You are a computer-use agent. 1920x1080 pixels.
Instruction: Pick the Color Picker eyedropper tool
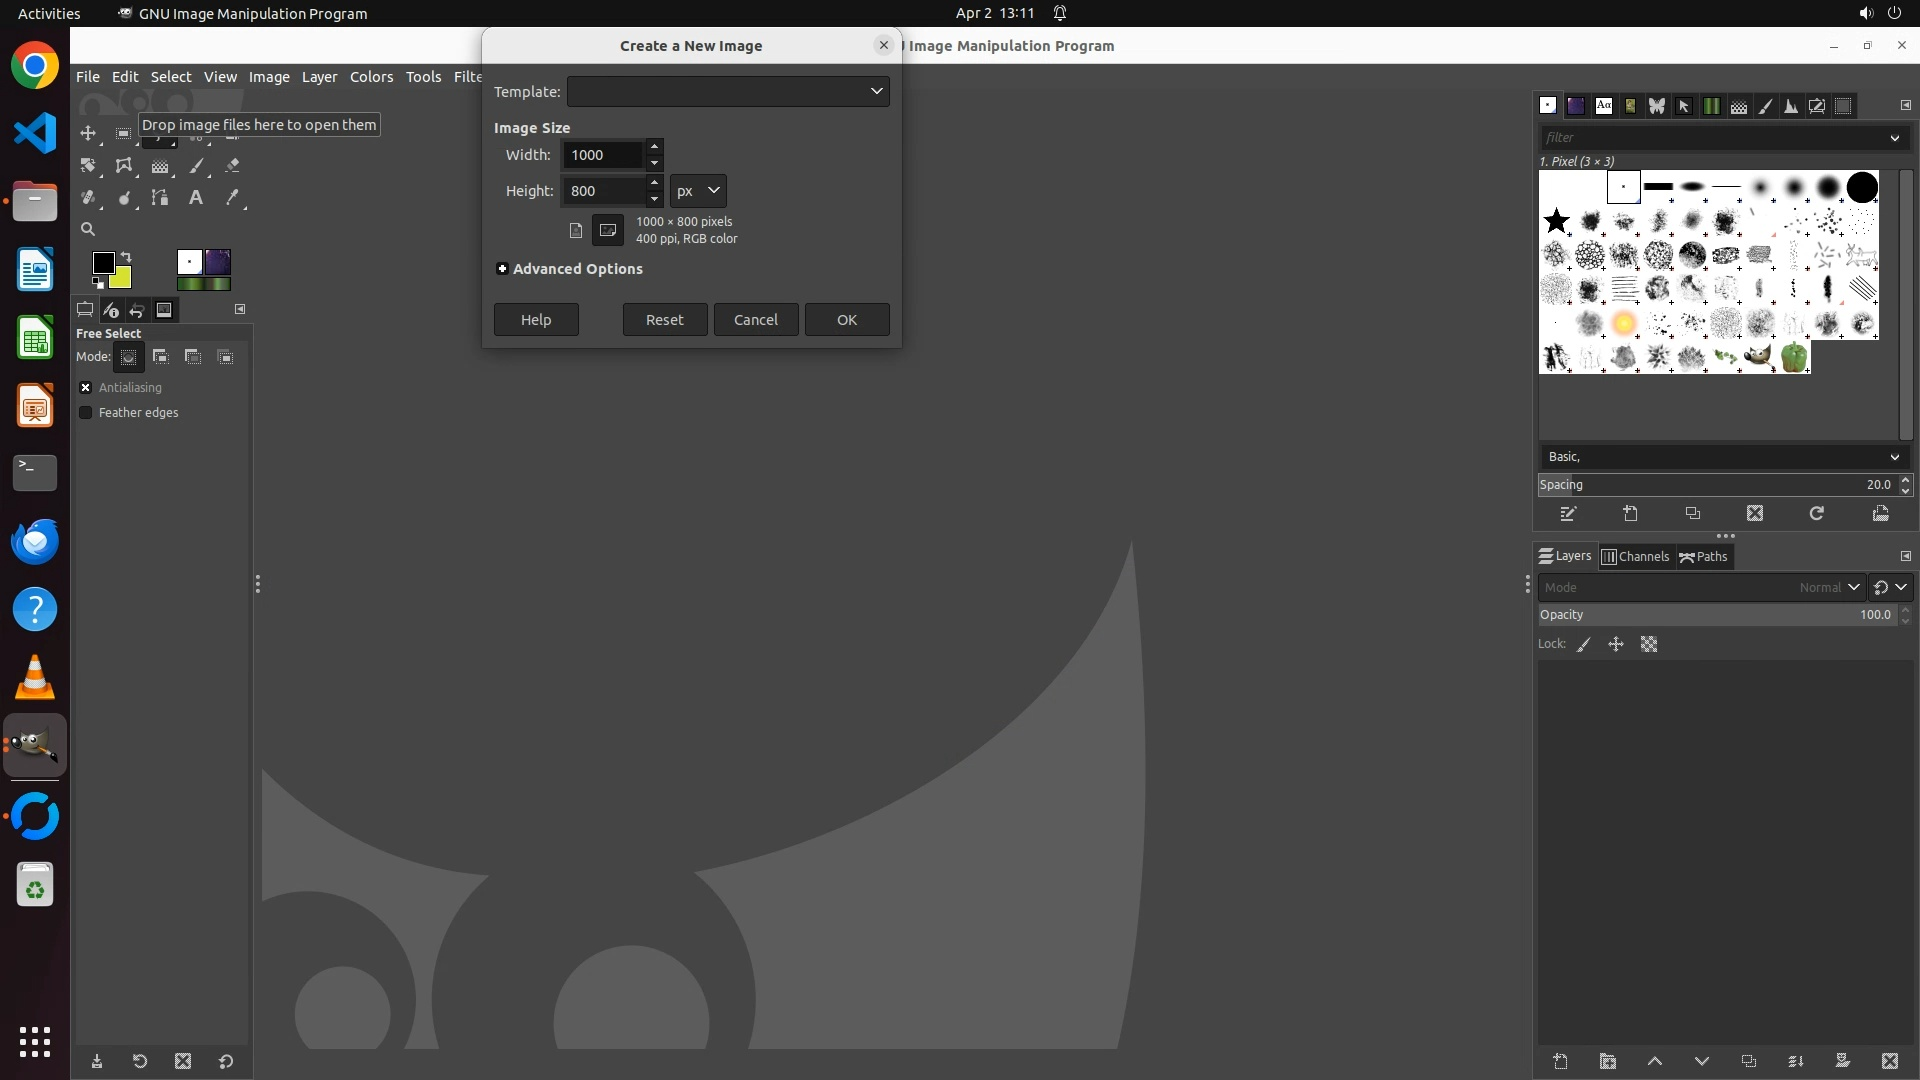[x=232, y=198]
